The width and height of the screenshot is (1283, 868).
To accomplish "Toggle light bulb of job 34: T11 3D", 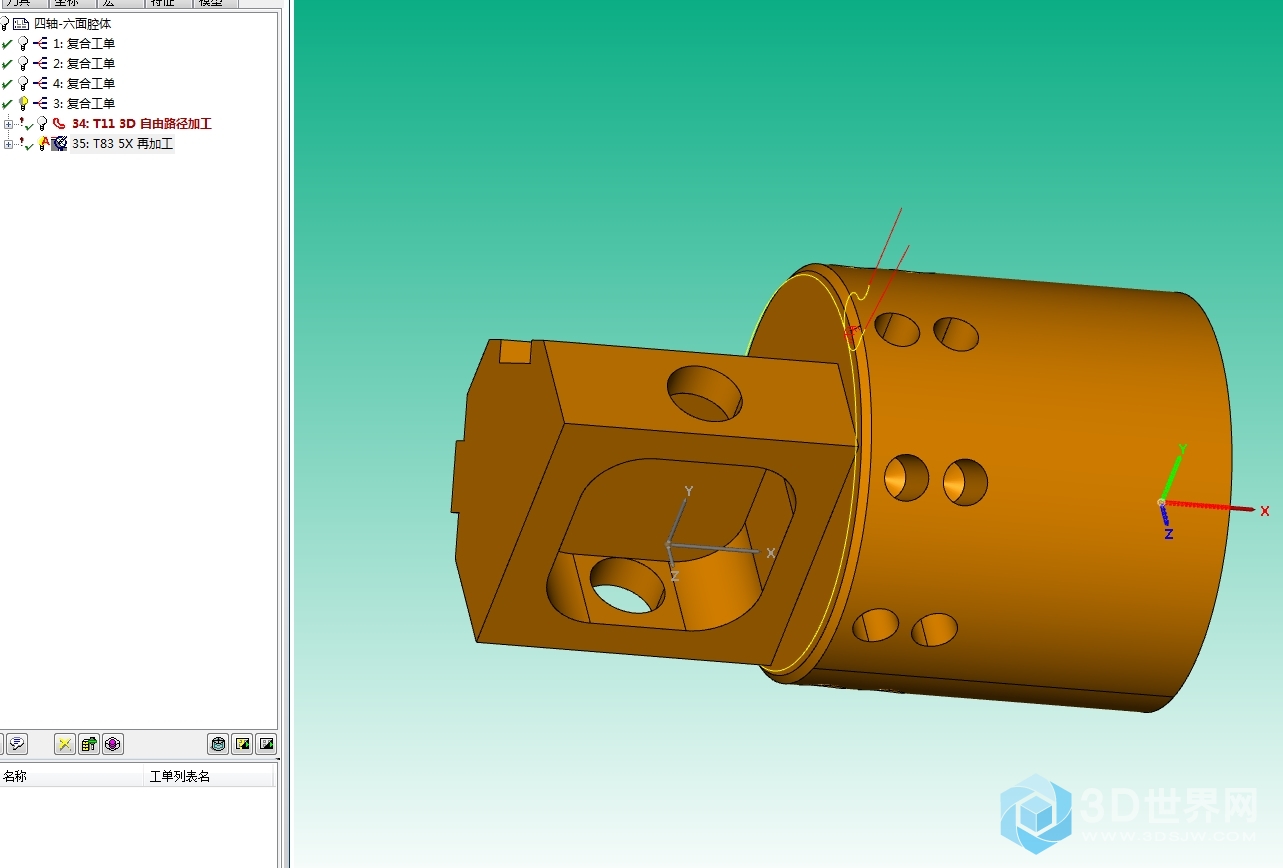I will pyautogui.click(x=42, y=123).
